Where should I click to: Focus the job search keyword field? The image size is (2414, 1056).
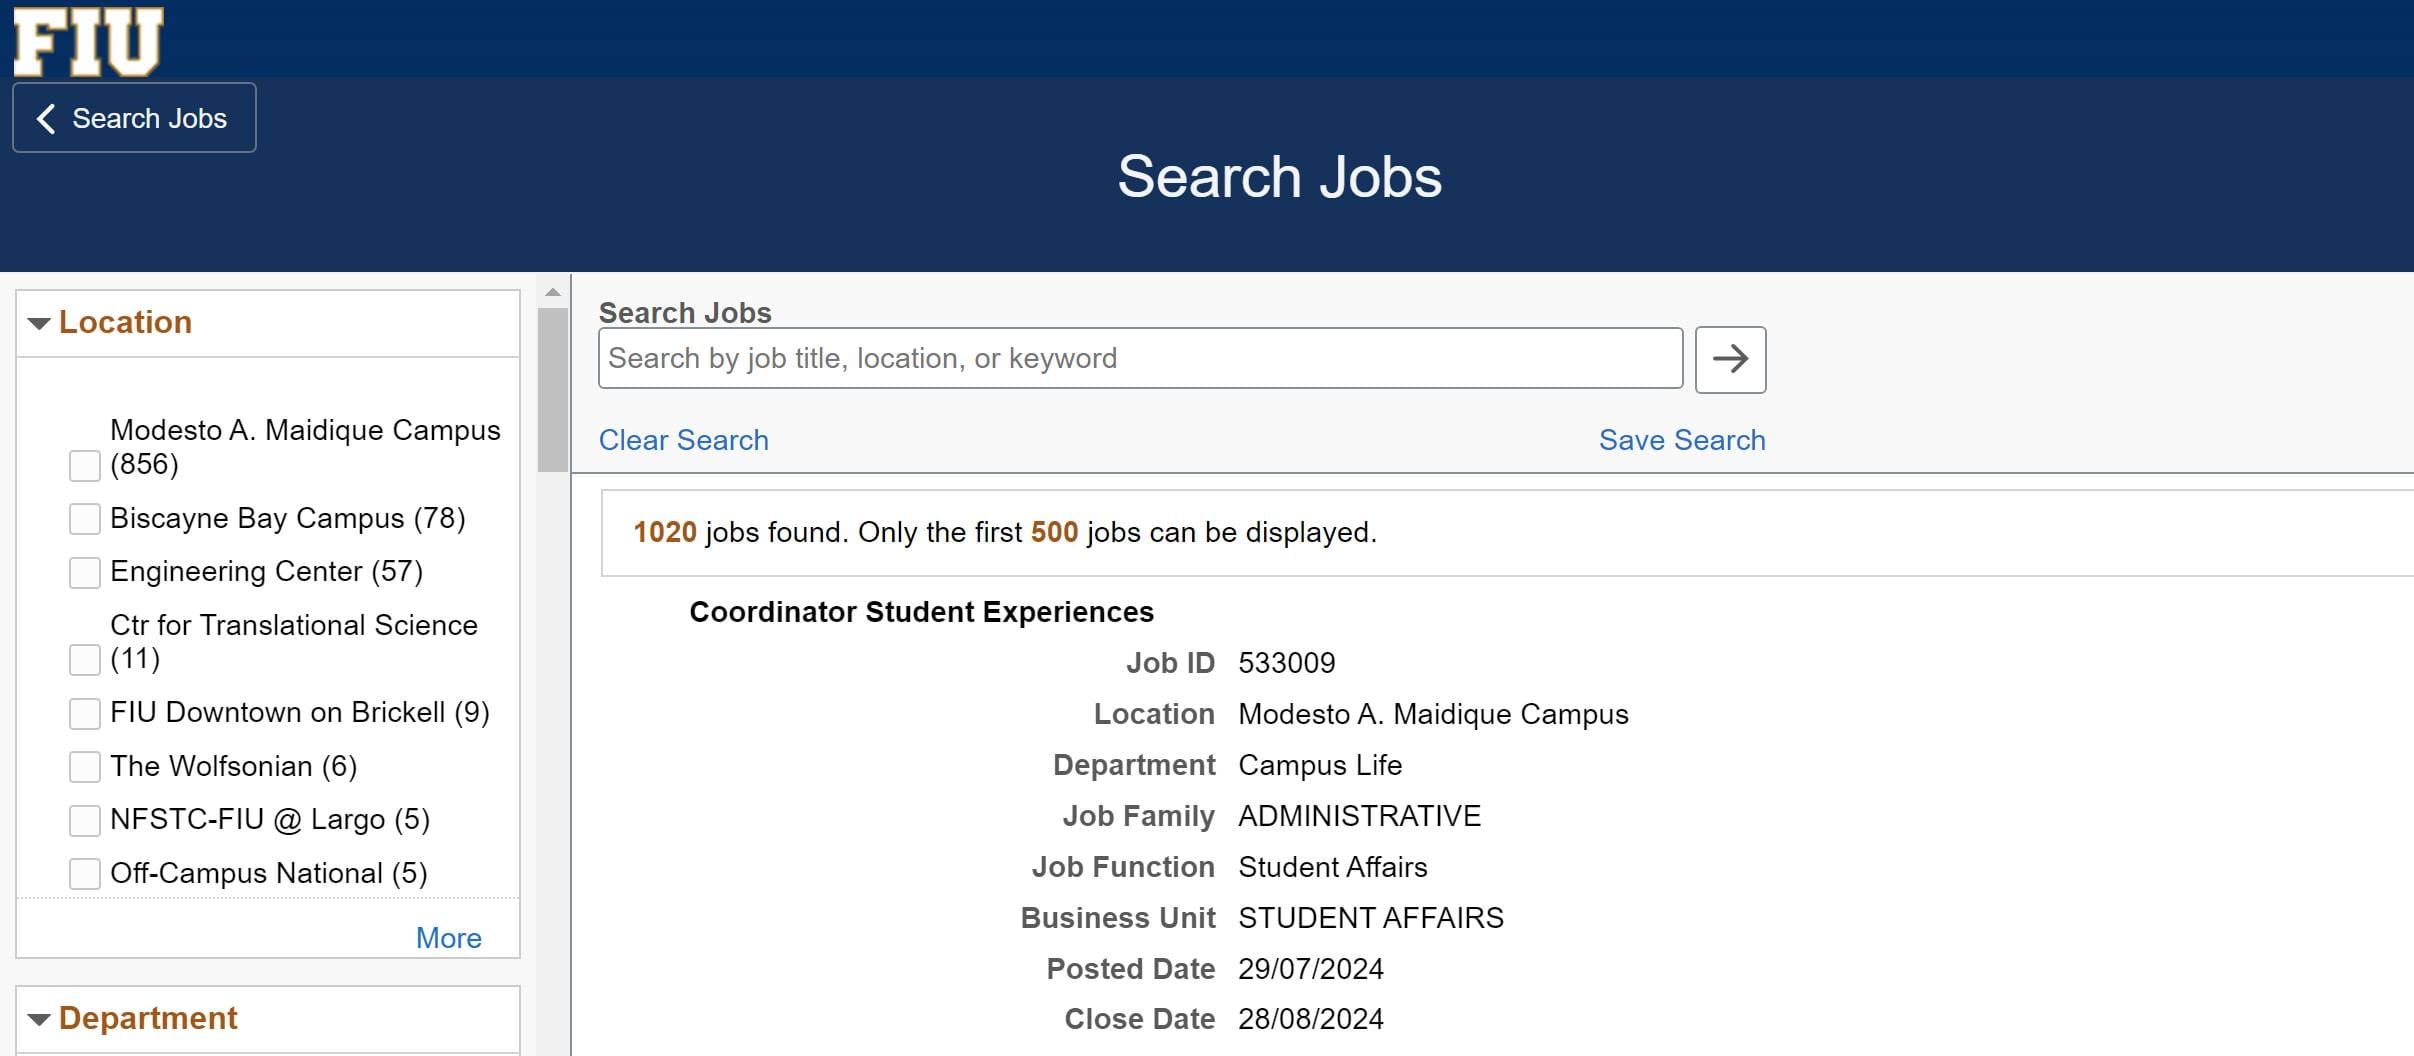tap(1140, 358)
